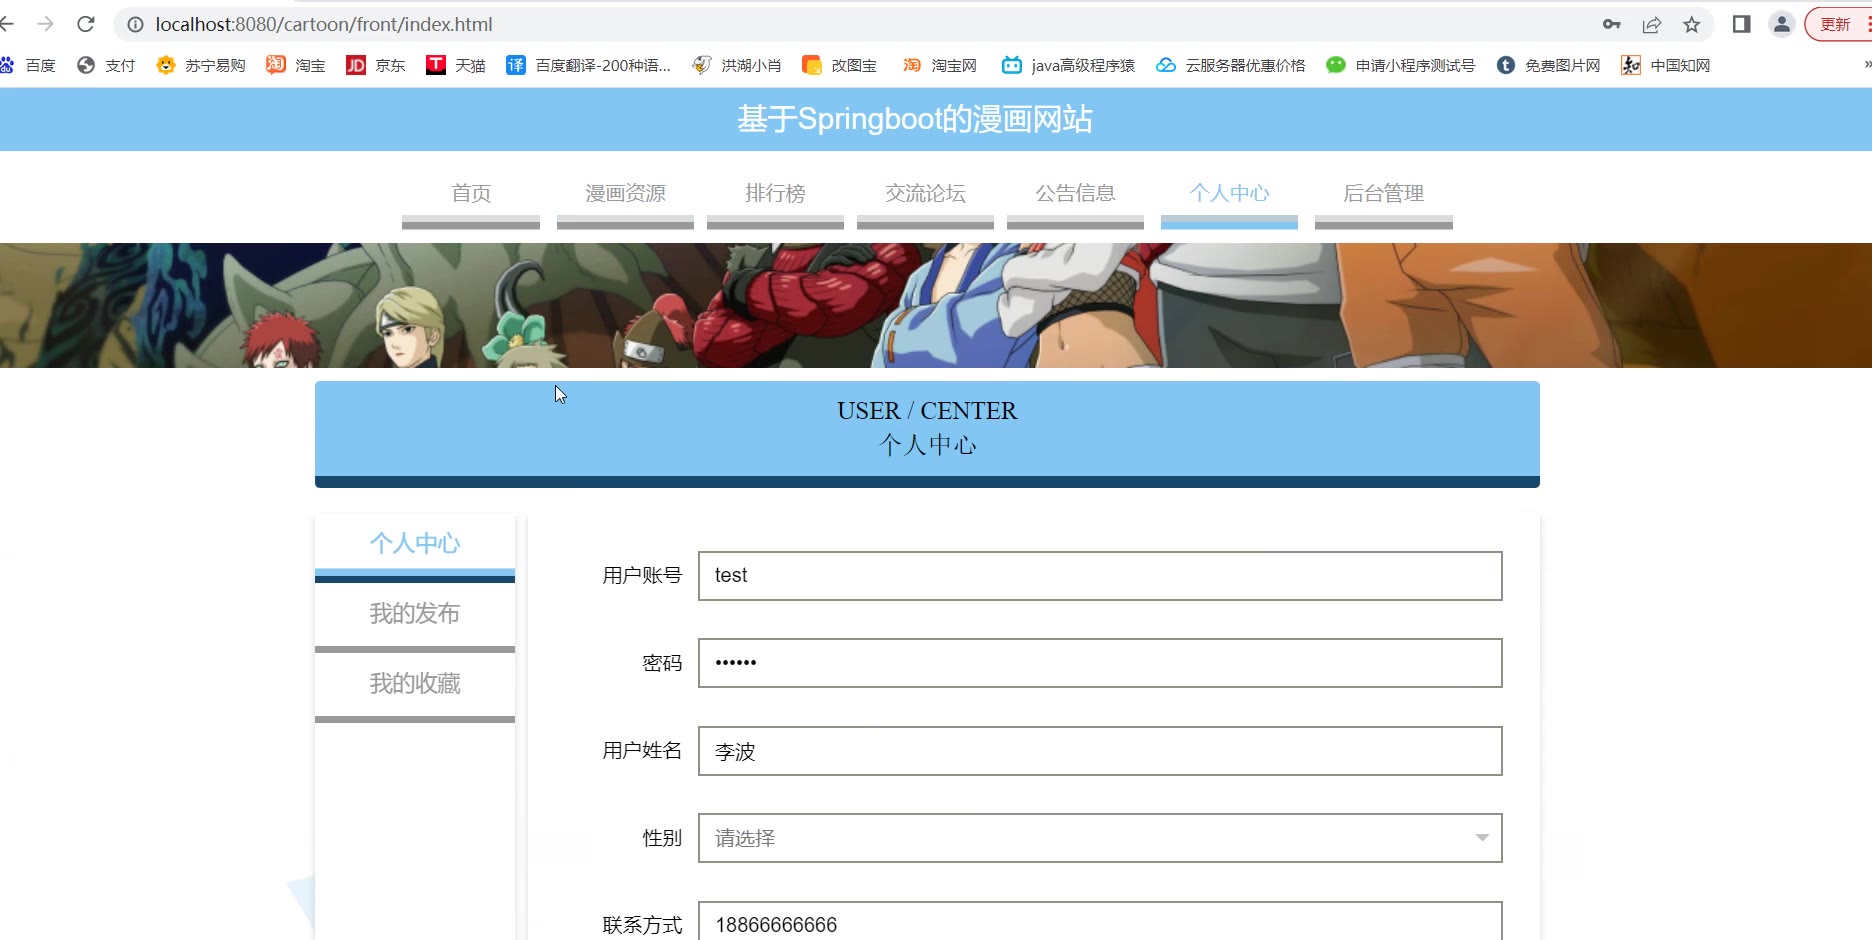This screenshot has height=940, width=1872.
Task: Open 我的发布 in sidebar
Action: pyautogui.click(x=415, y=614)
